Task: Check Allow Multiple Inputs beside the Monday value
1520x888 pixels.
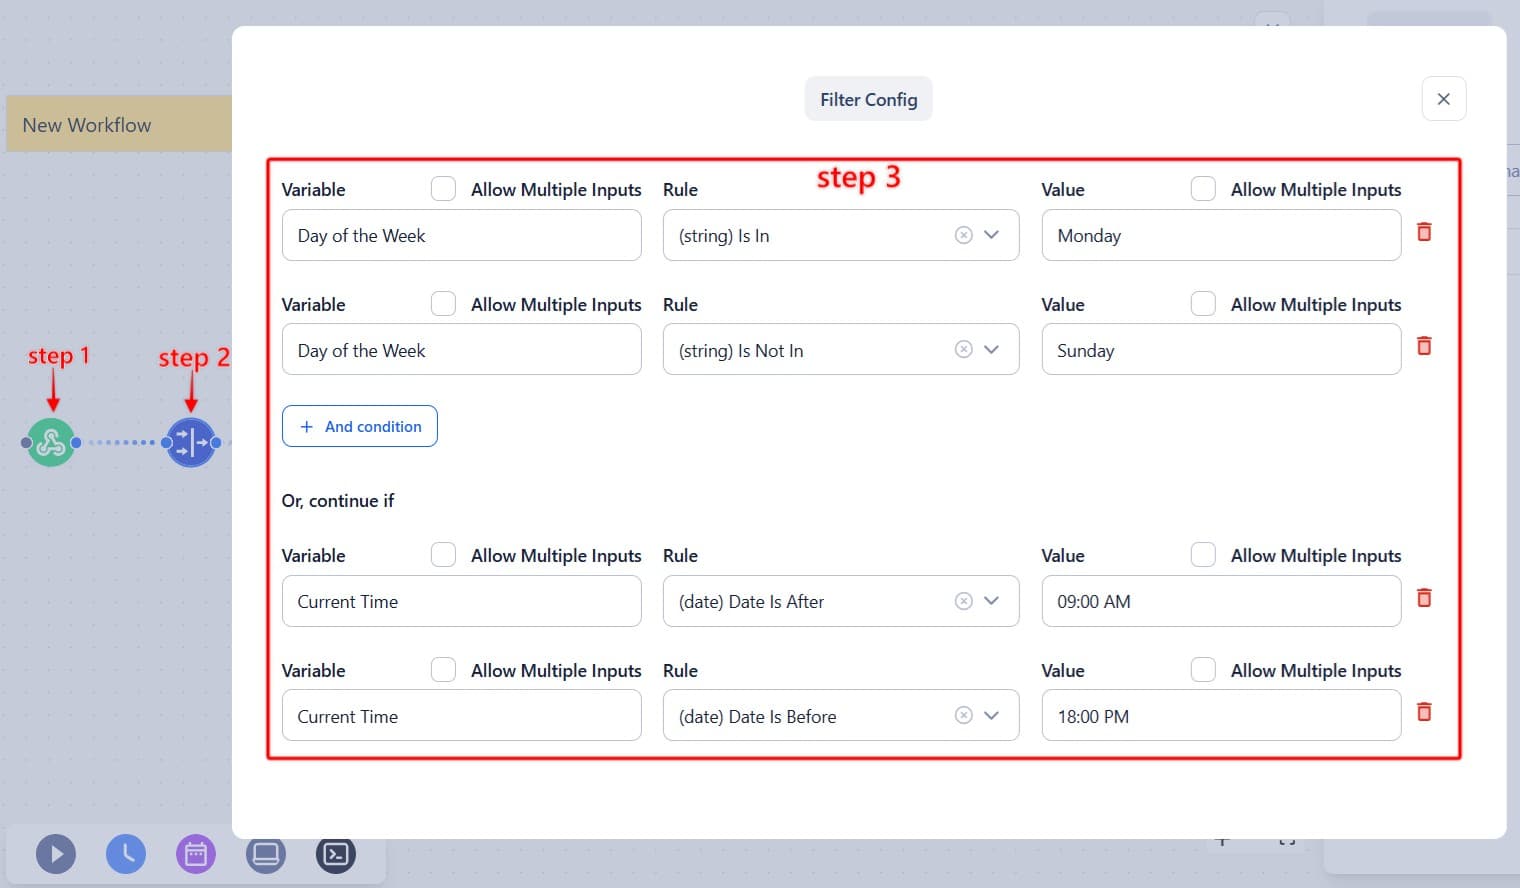Action: [x=1203, y=188]
